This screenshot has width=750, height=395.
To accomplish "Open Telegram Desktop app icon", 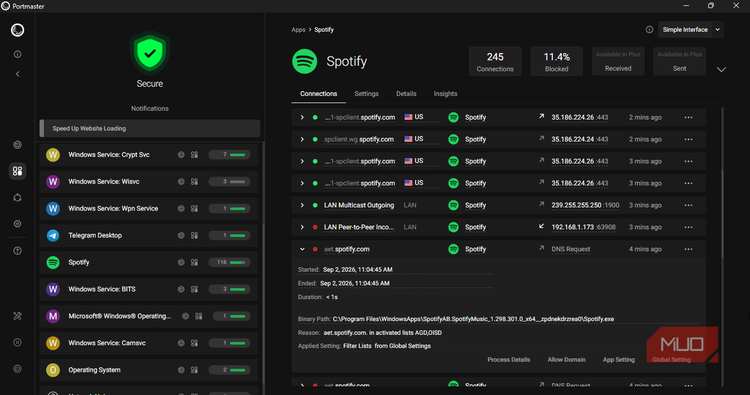I will pos(53,235).
